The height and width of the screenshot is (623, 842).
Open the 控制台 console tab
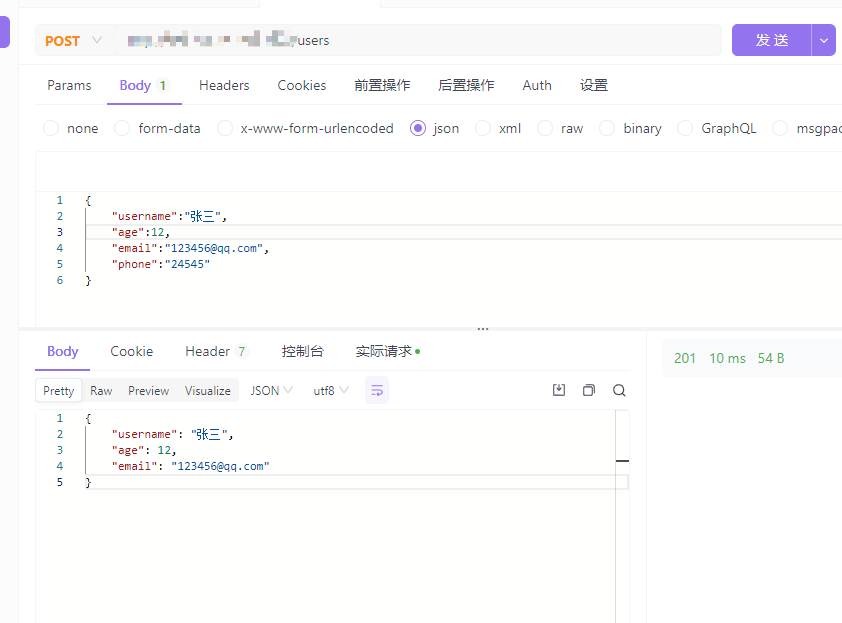(x=302, y=351)
